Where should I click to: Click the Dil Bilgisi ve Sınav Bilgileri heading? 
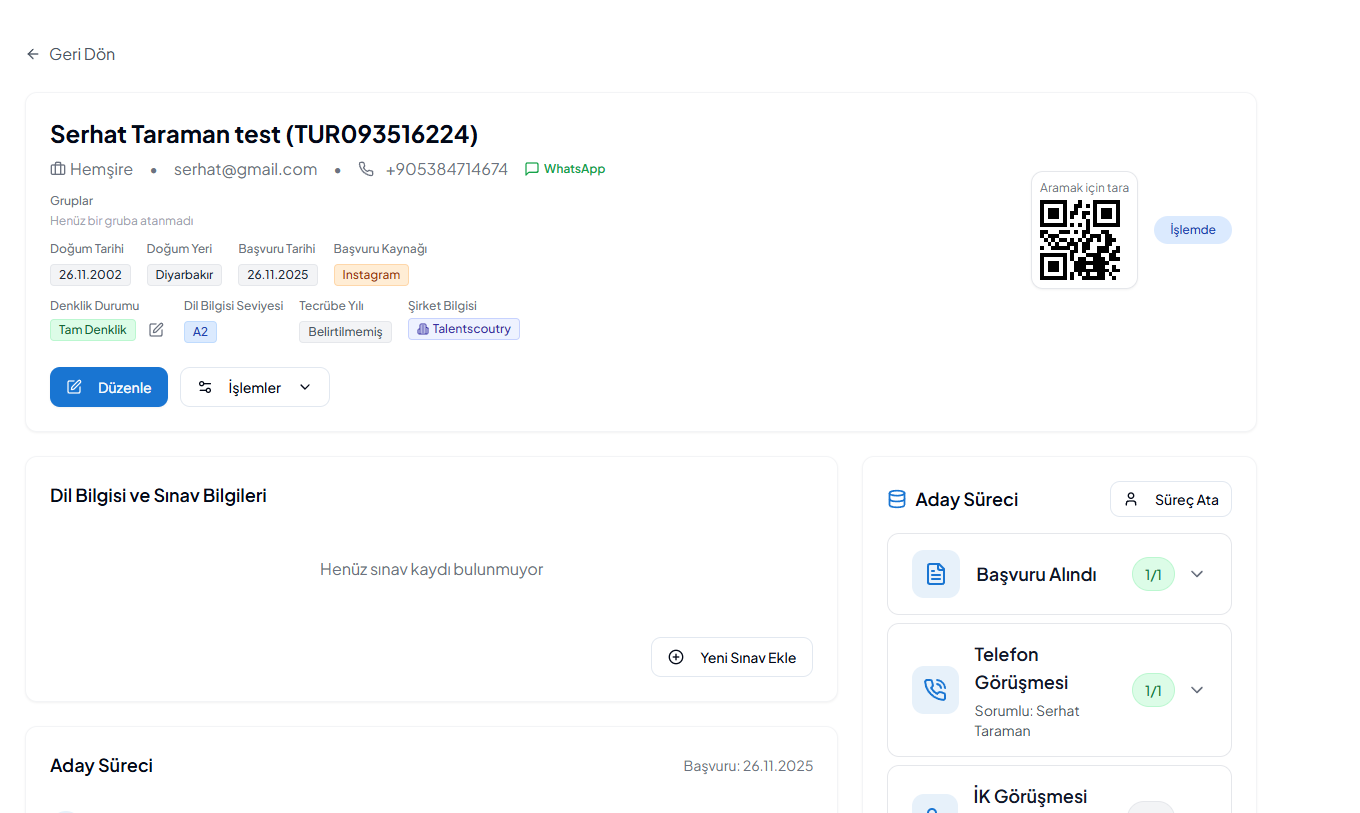[158, 495]
